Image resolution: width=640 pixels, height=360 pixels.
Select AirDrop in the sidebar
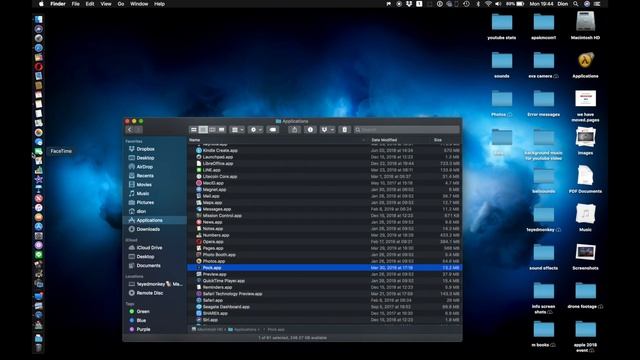click(x=144, y=167)
